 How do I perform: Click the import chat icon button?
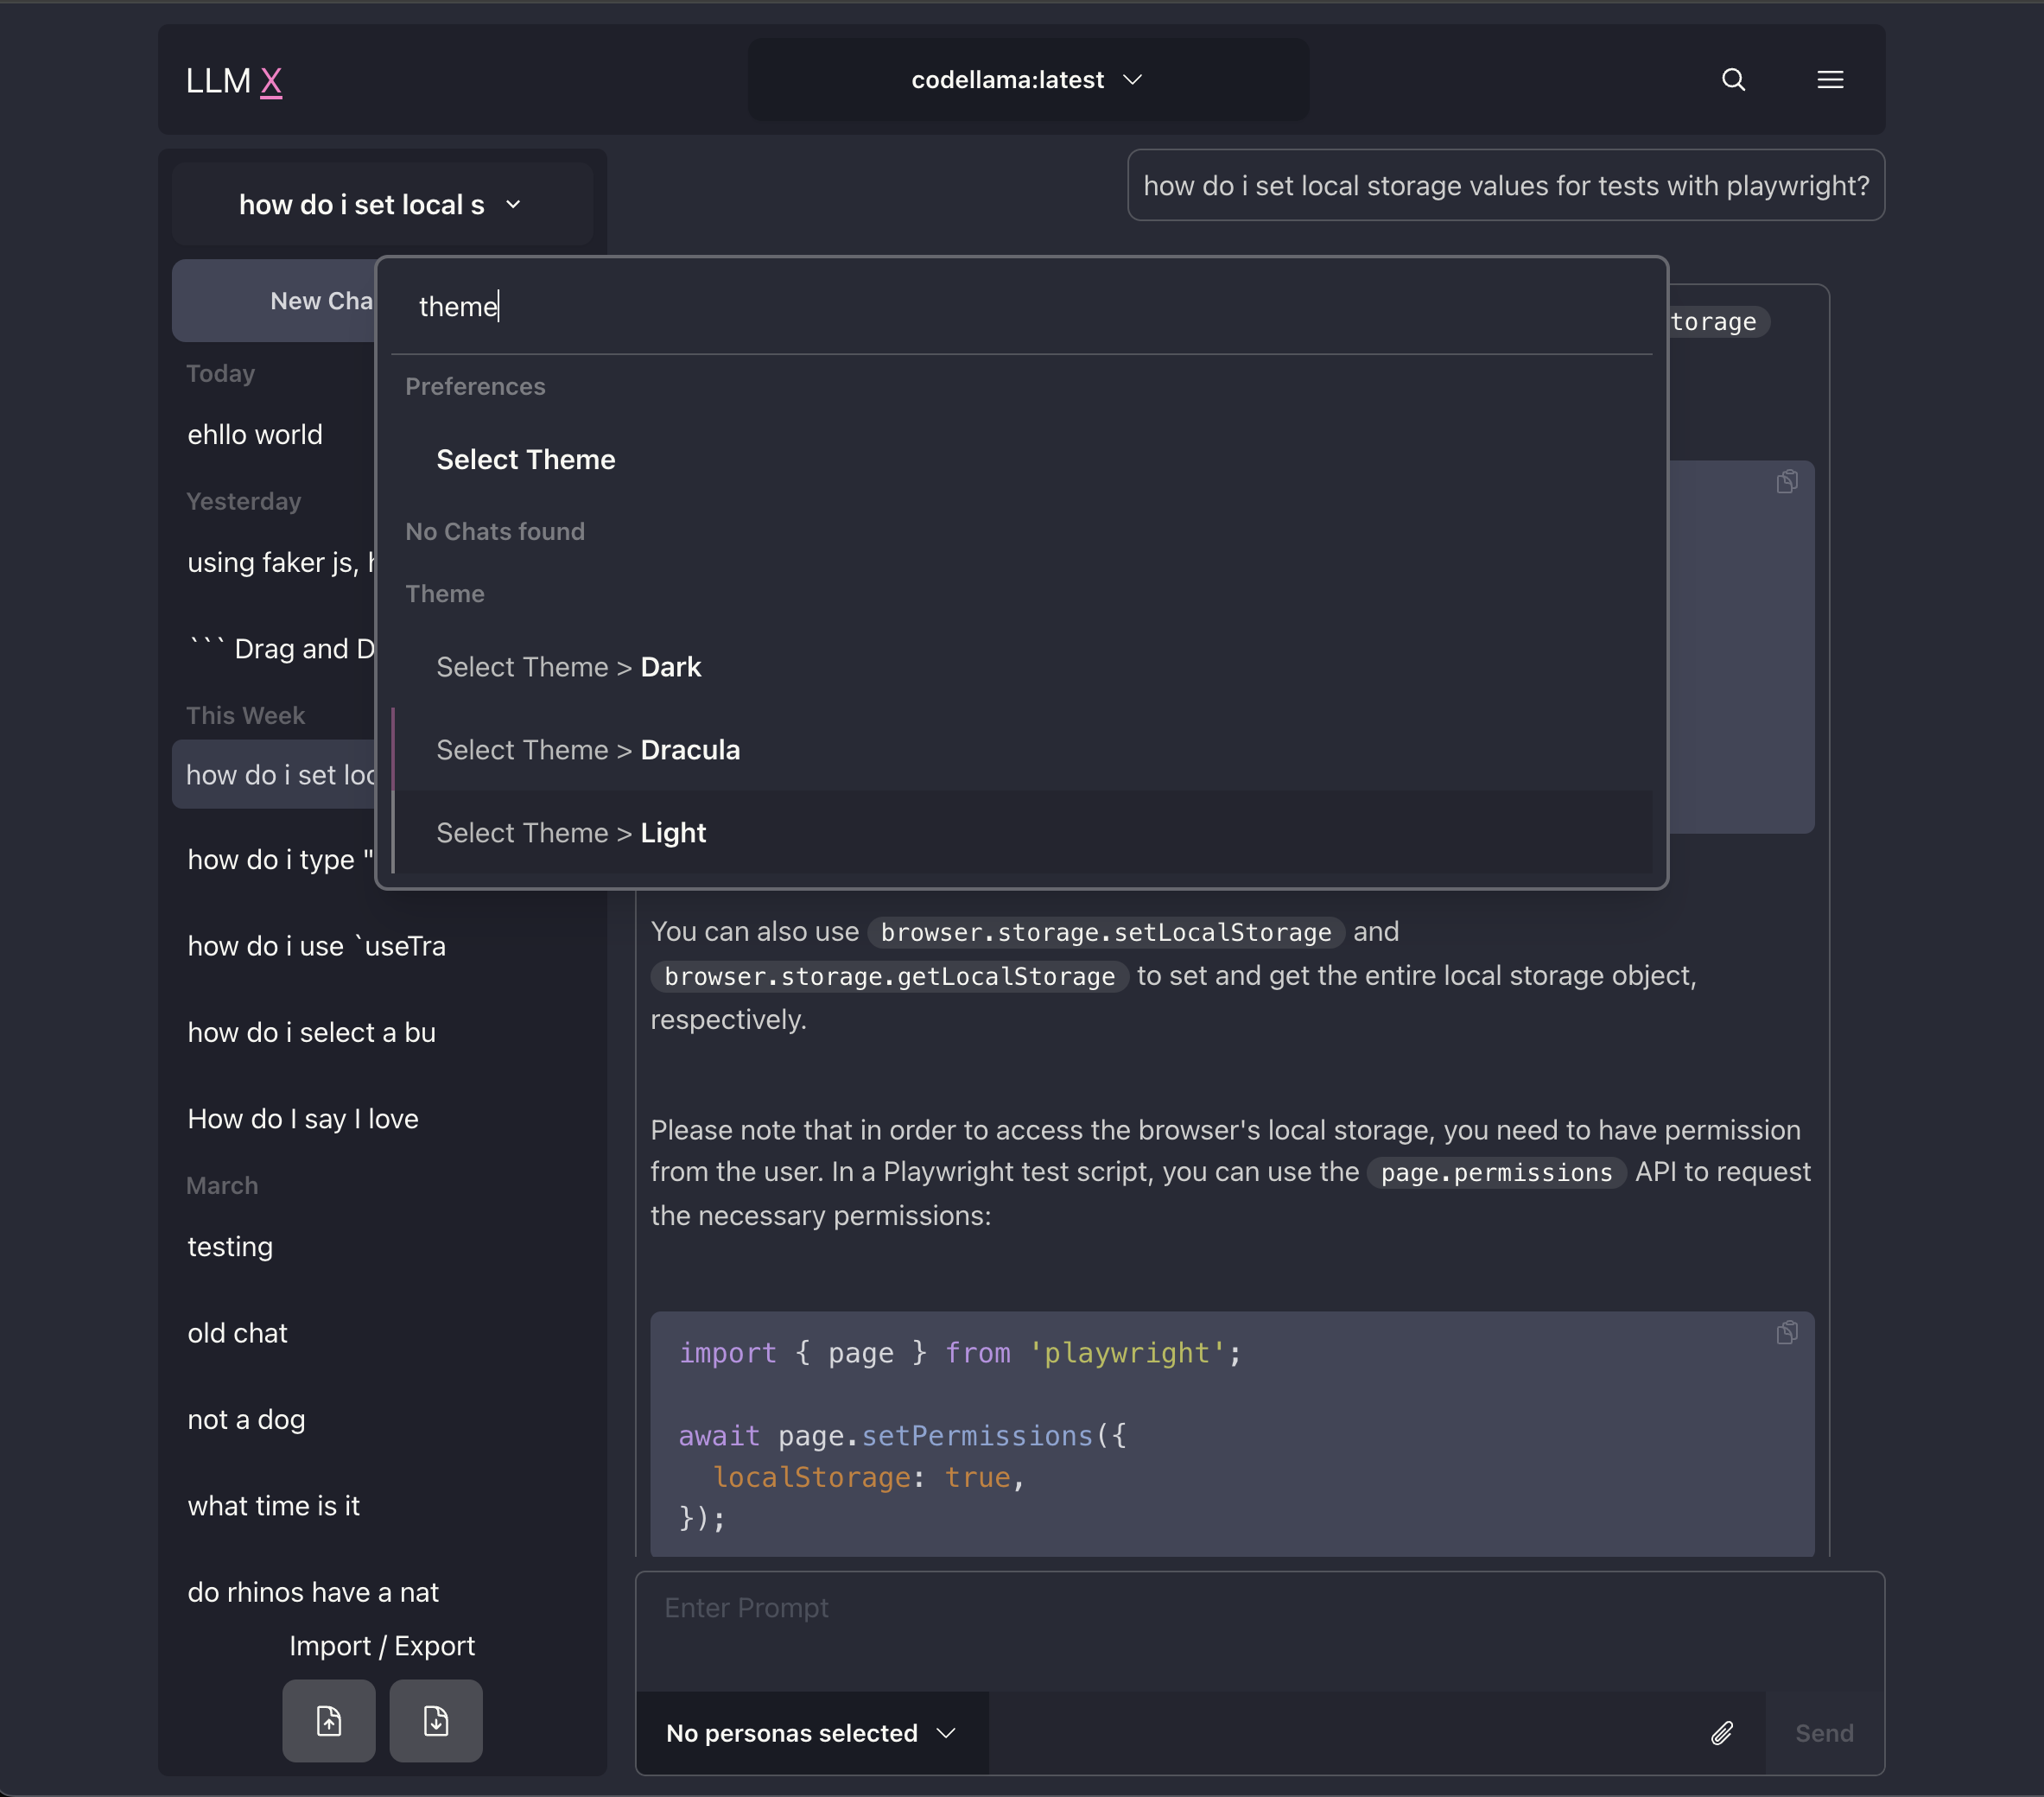pyautogui.click(x=327, y=1720)
